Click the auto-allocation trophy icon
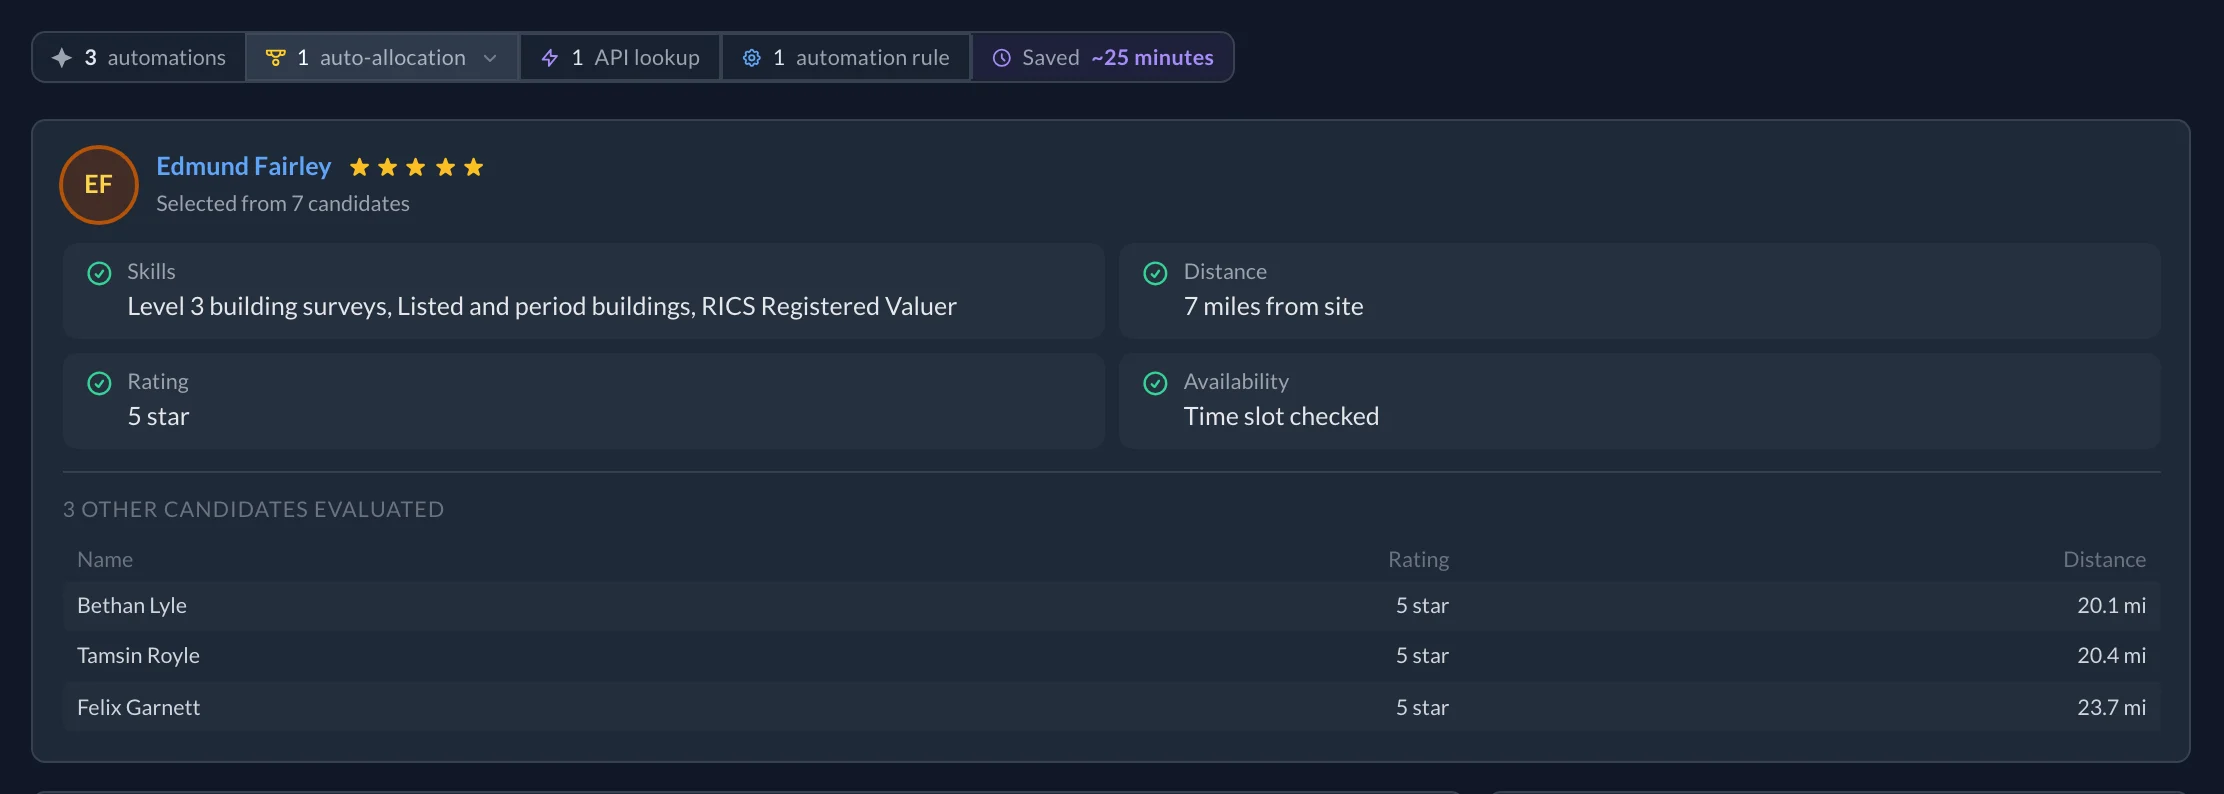Viewport: 2224px width, 794px height. [x=275, y=58]
